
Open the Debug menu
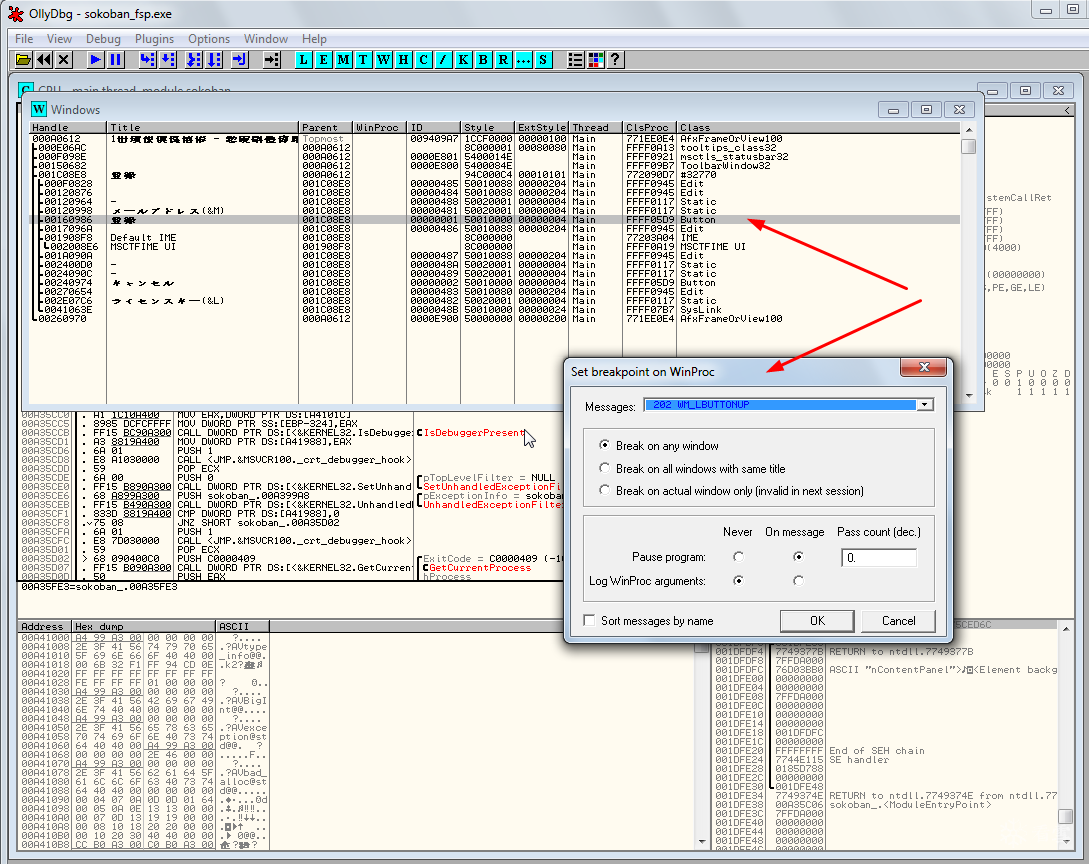point(103,39)
